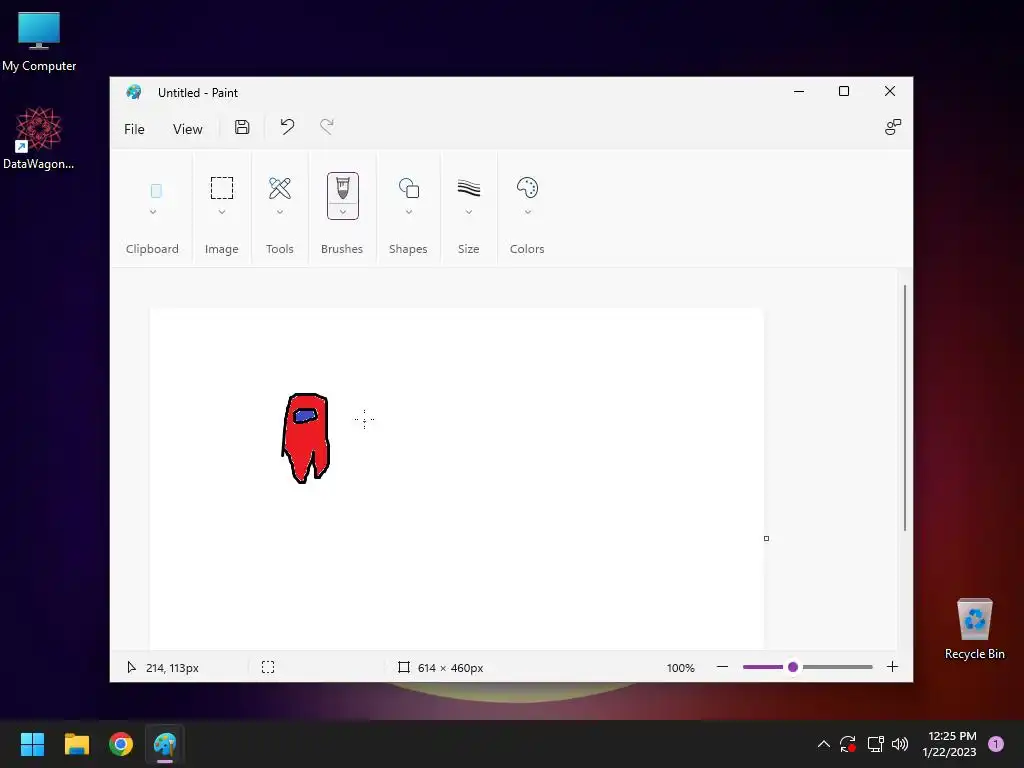Click the canvas right-edge resize handle
This screenshot has height=768, width=1024.
(766, 538)
